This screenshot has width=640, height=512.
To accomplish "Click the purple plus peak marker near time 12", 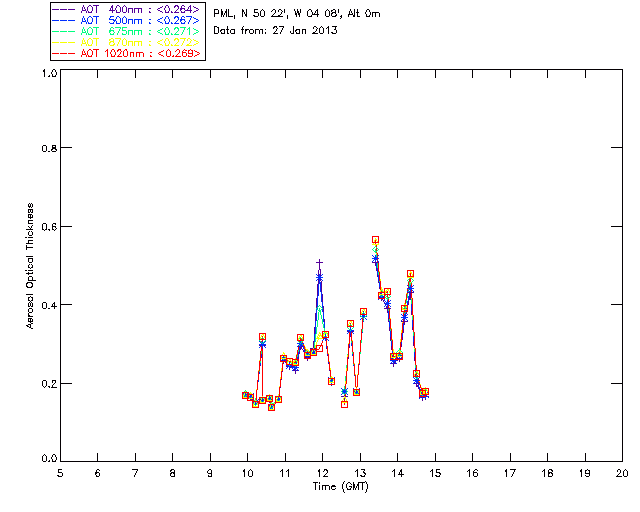I will tap(320, 263).
